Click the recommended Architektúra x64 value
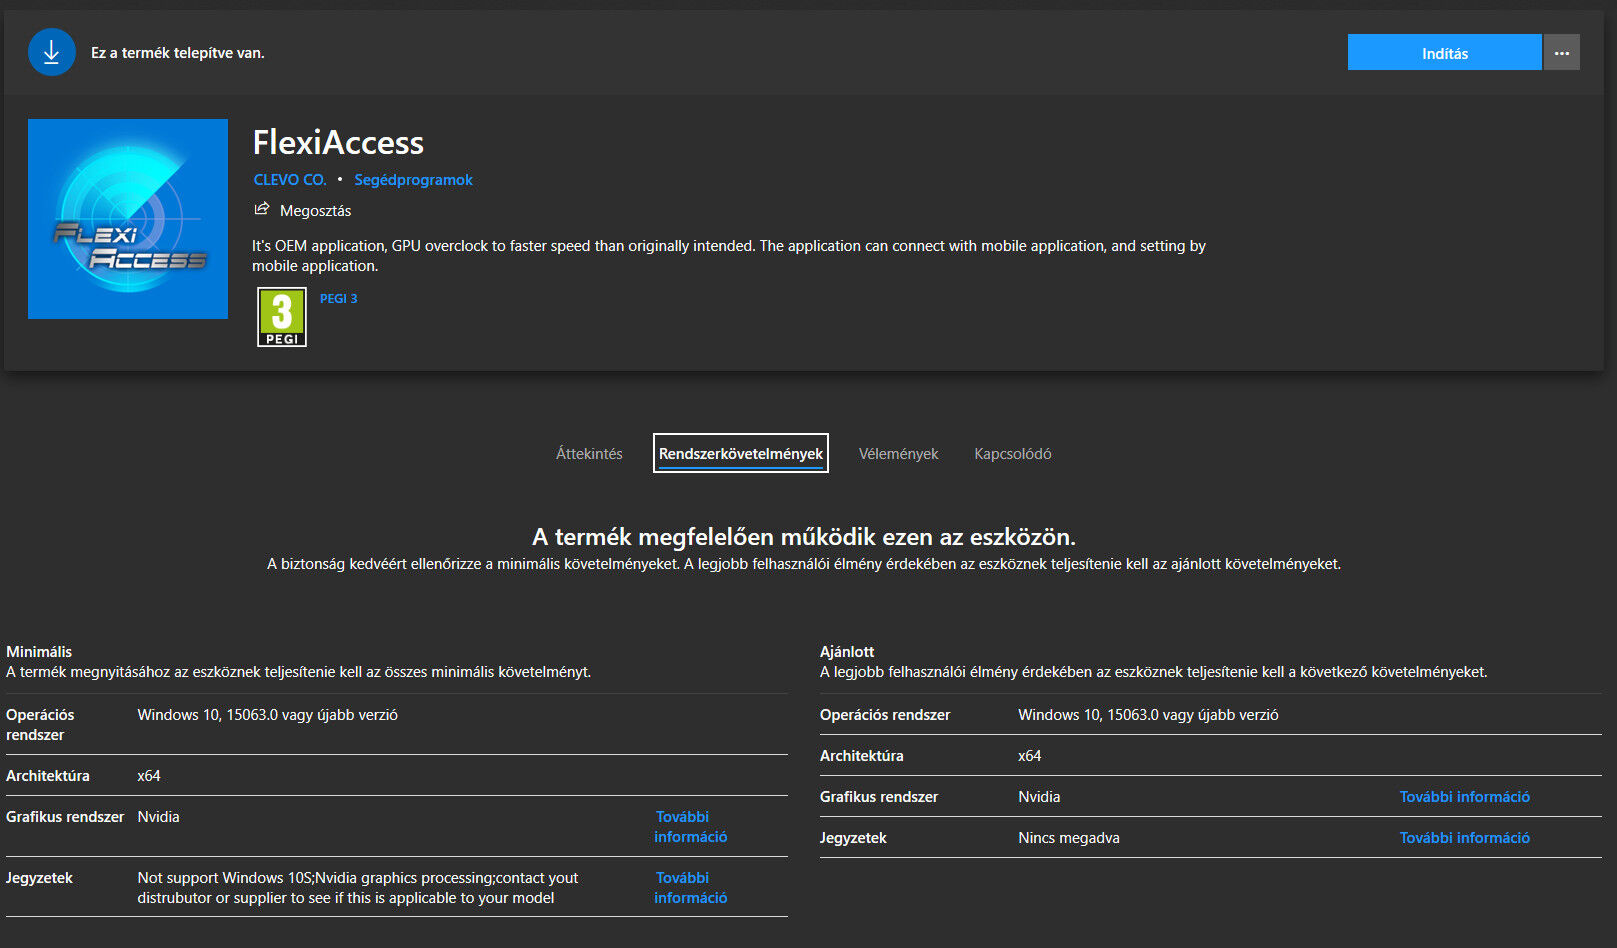Image resolution: width=1617 pixels, height=948 pixels. [1030, 756]
